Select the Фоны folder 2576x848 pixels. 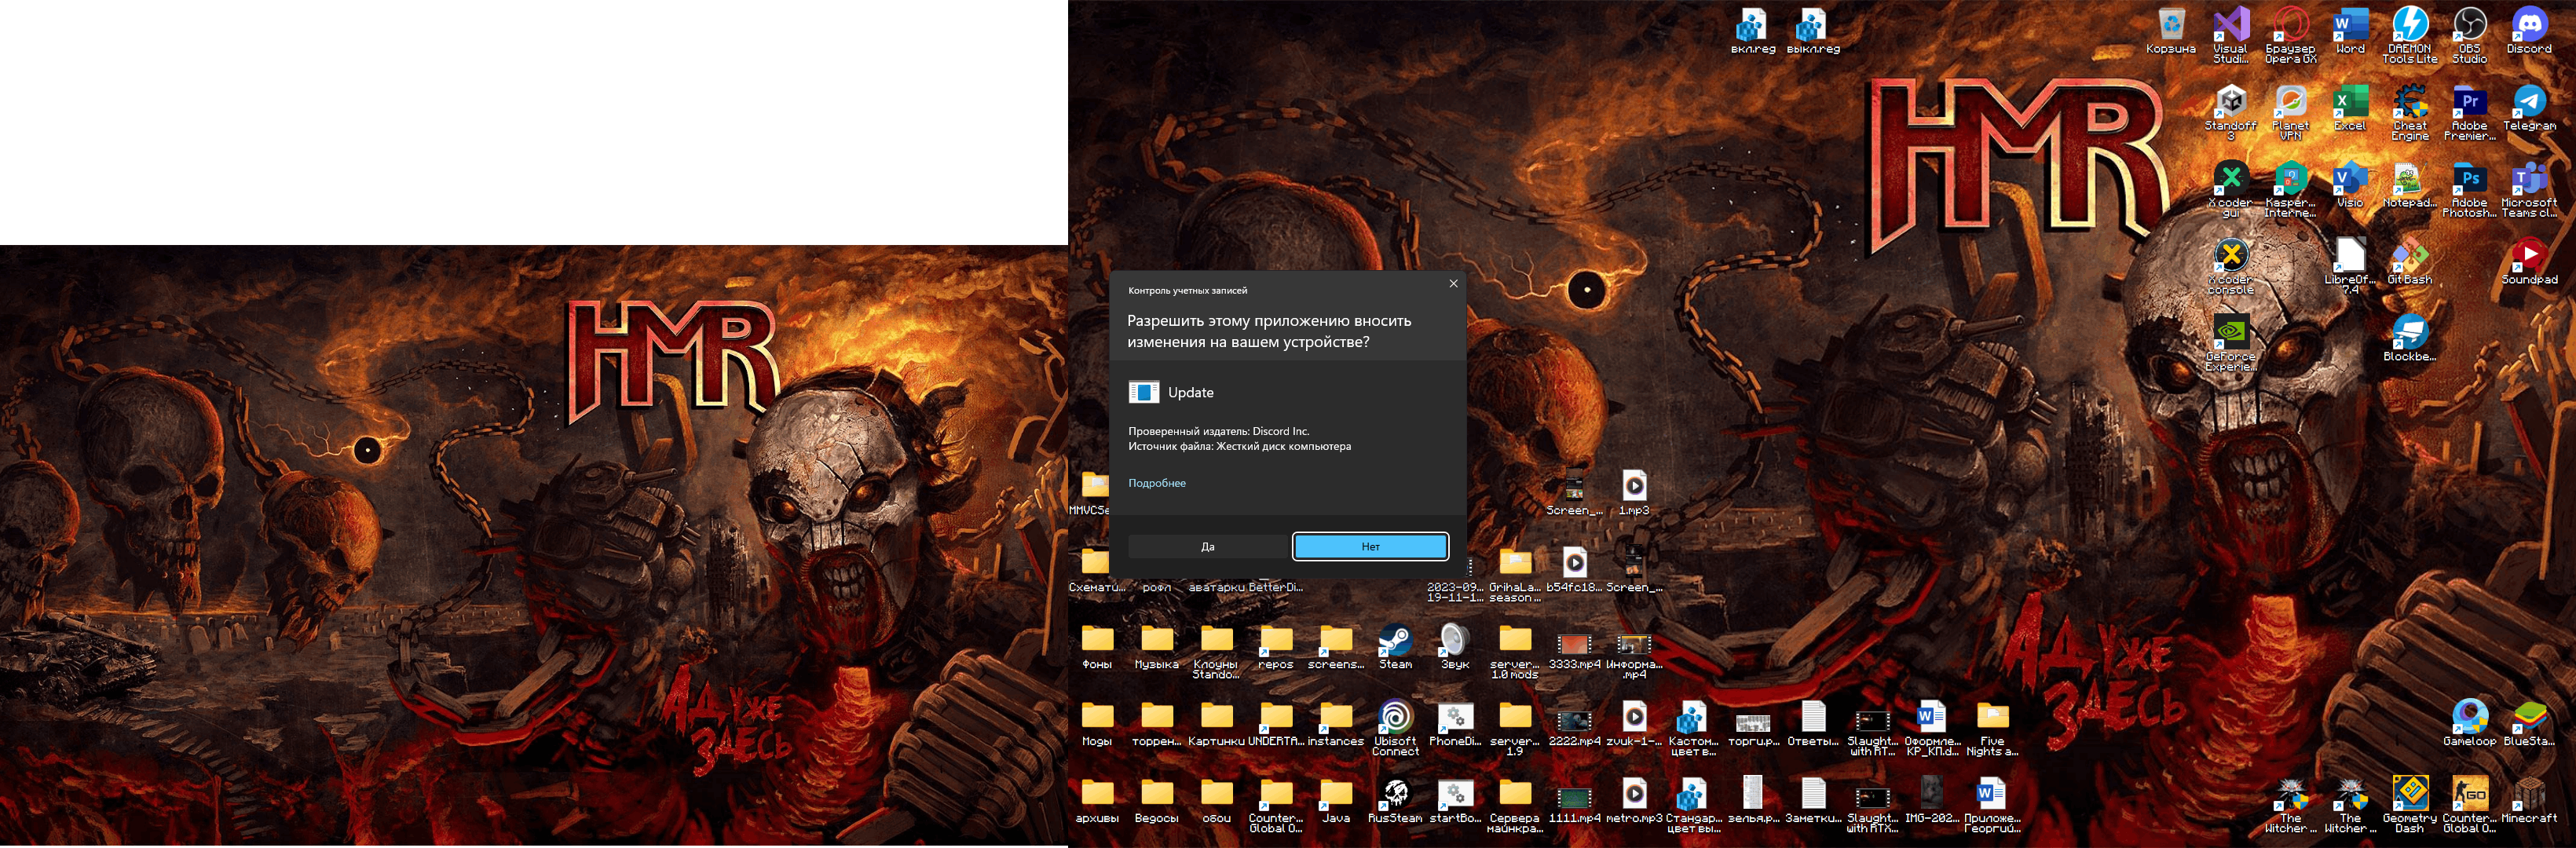[1097, 647]
